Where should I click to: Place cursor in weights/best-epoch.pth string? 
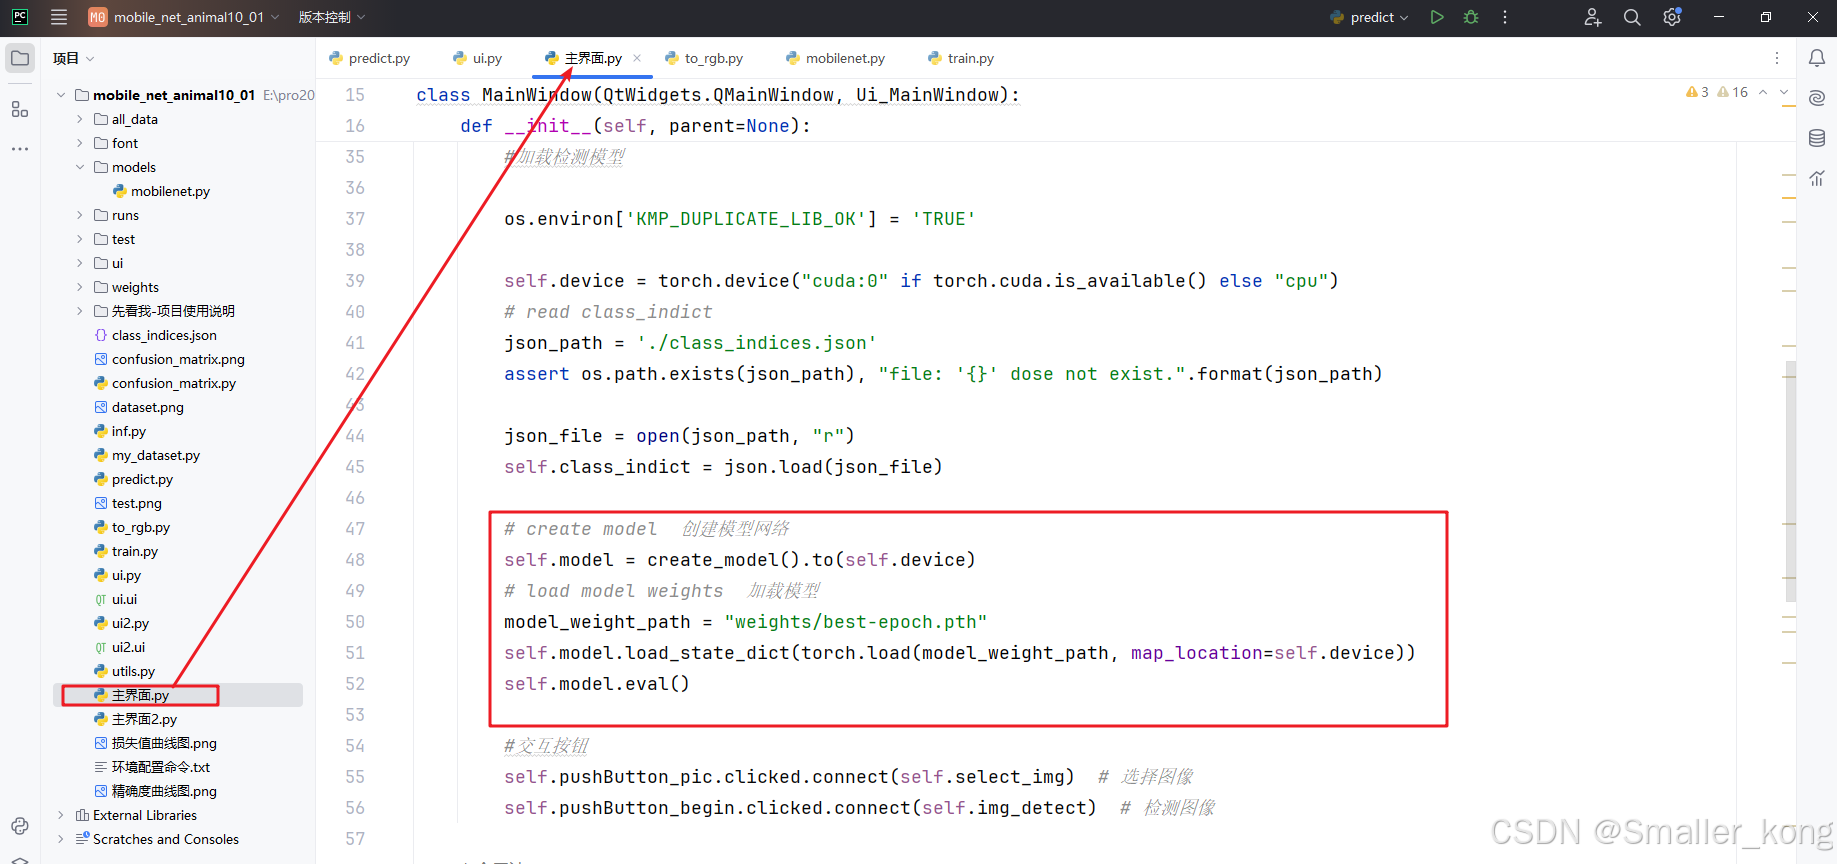(x=855, y=622)
